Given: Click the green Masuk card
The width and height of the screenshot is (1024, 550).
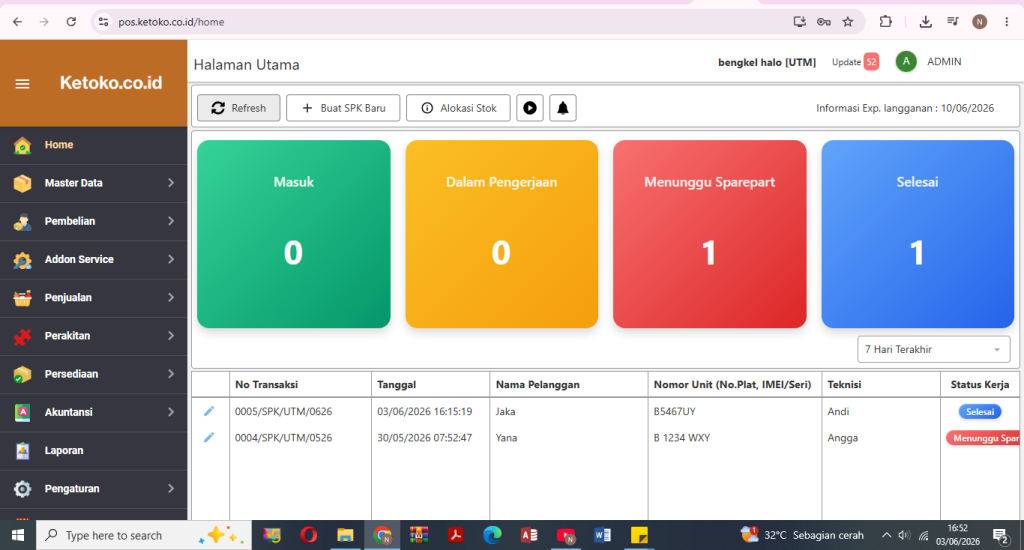Looking at the screenshot, I should (294, 234).
